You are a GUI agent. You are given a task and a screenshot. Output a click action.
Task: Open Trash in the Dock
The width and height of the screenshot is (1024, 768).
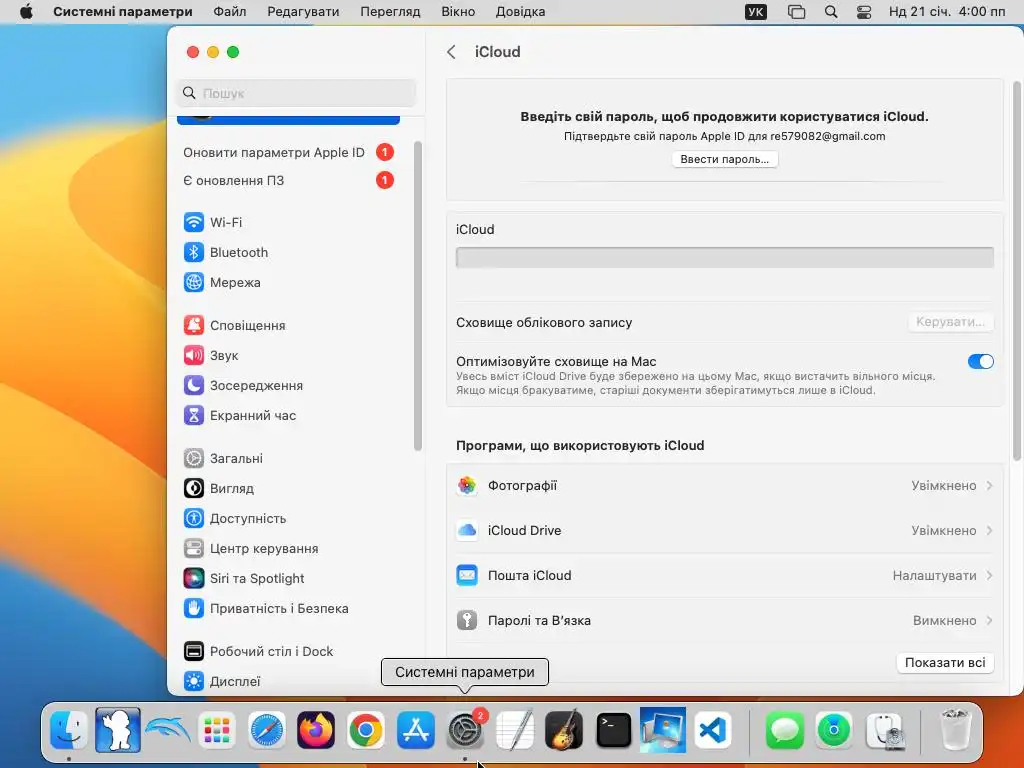955,729
